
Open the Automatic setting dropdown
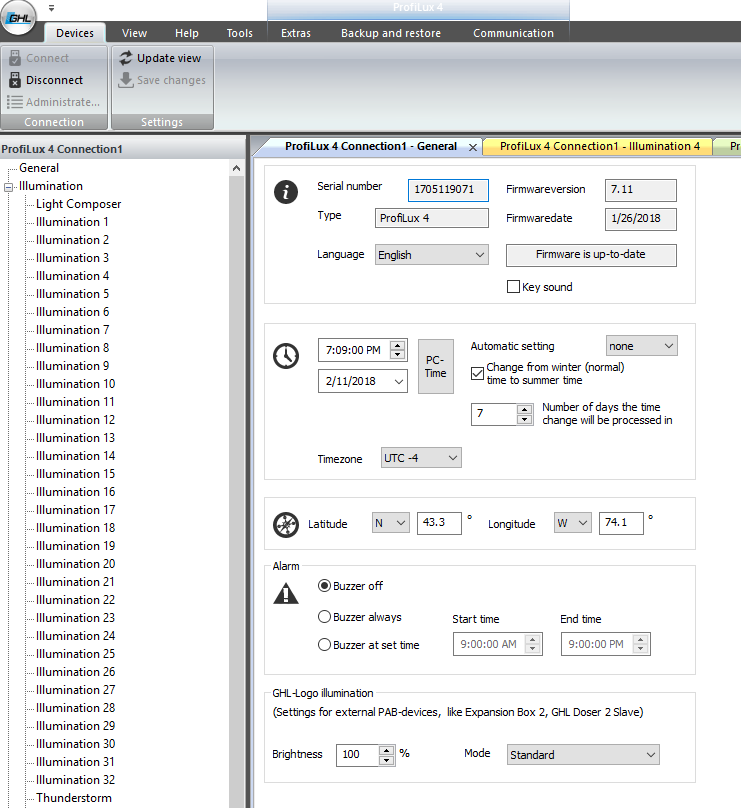point(642,346)
